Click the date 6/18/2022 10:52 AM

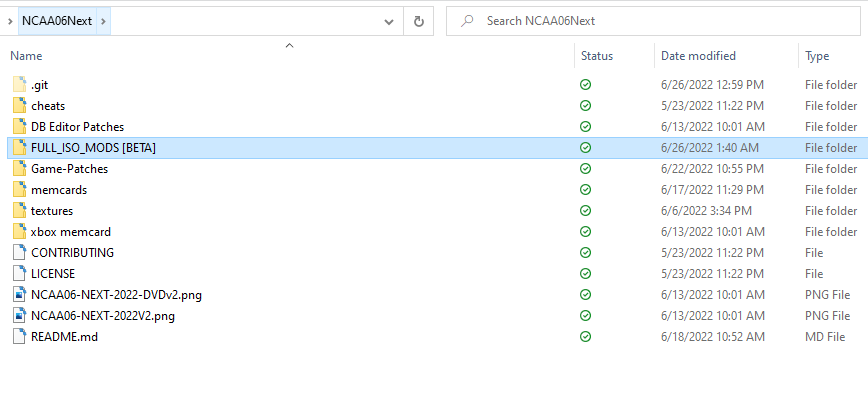click(712, 337)
